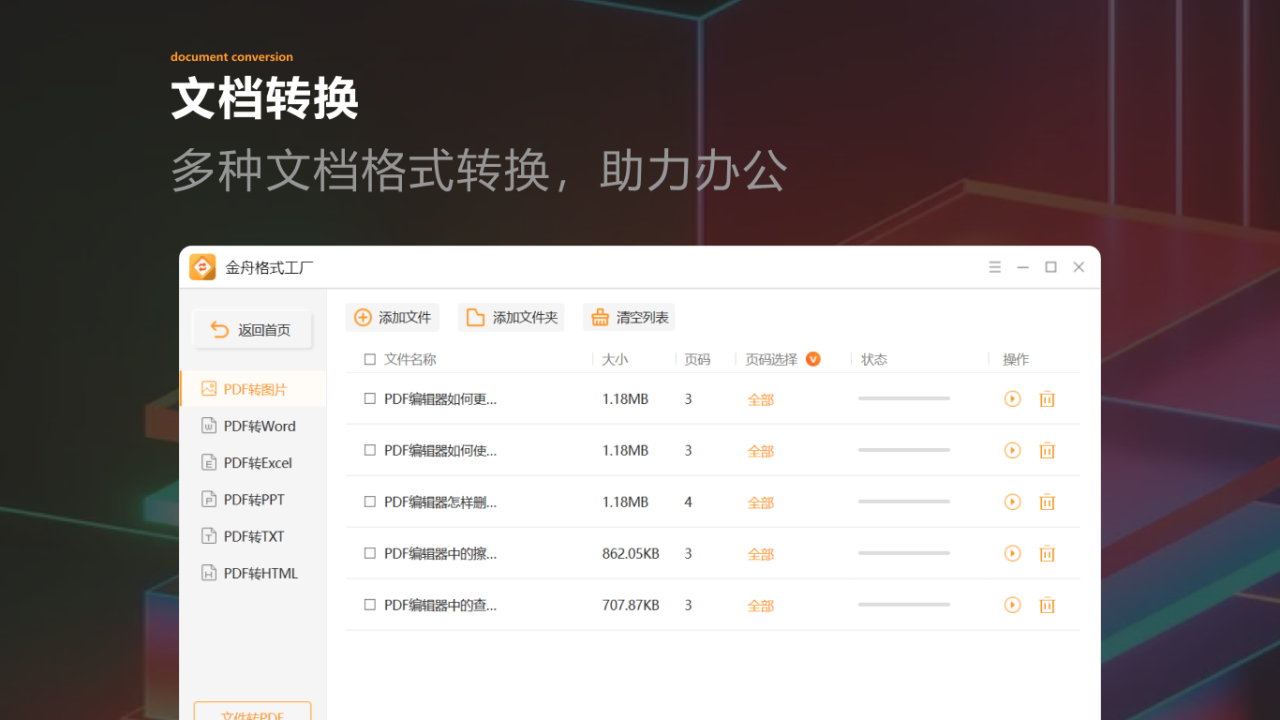Remove PDF编辑器中的擦 with its trash icon
Image resolution: width=1280 pixels, height=720 pixels.
(1047, 553)
